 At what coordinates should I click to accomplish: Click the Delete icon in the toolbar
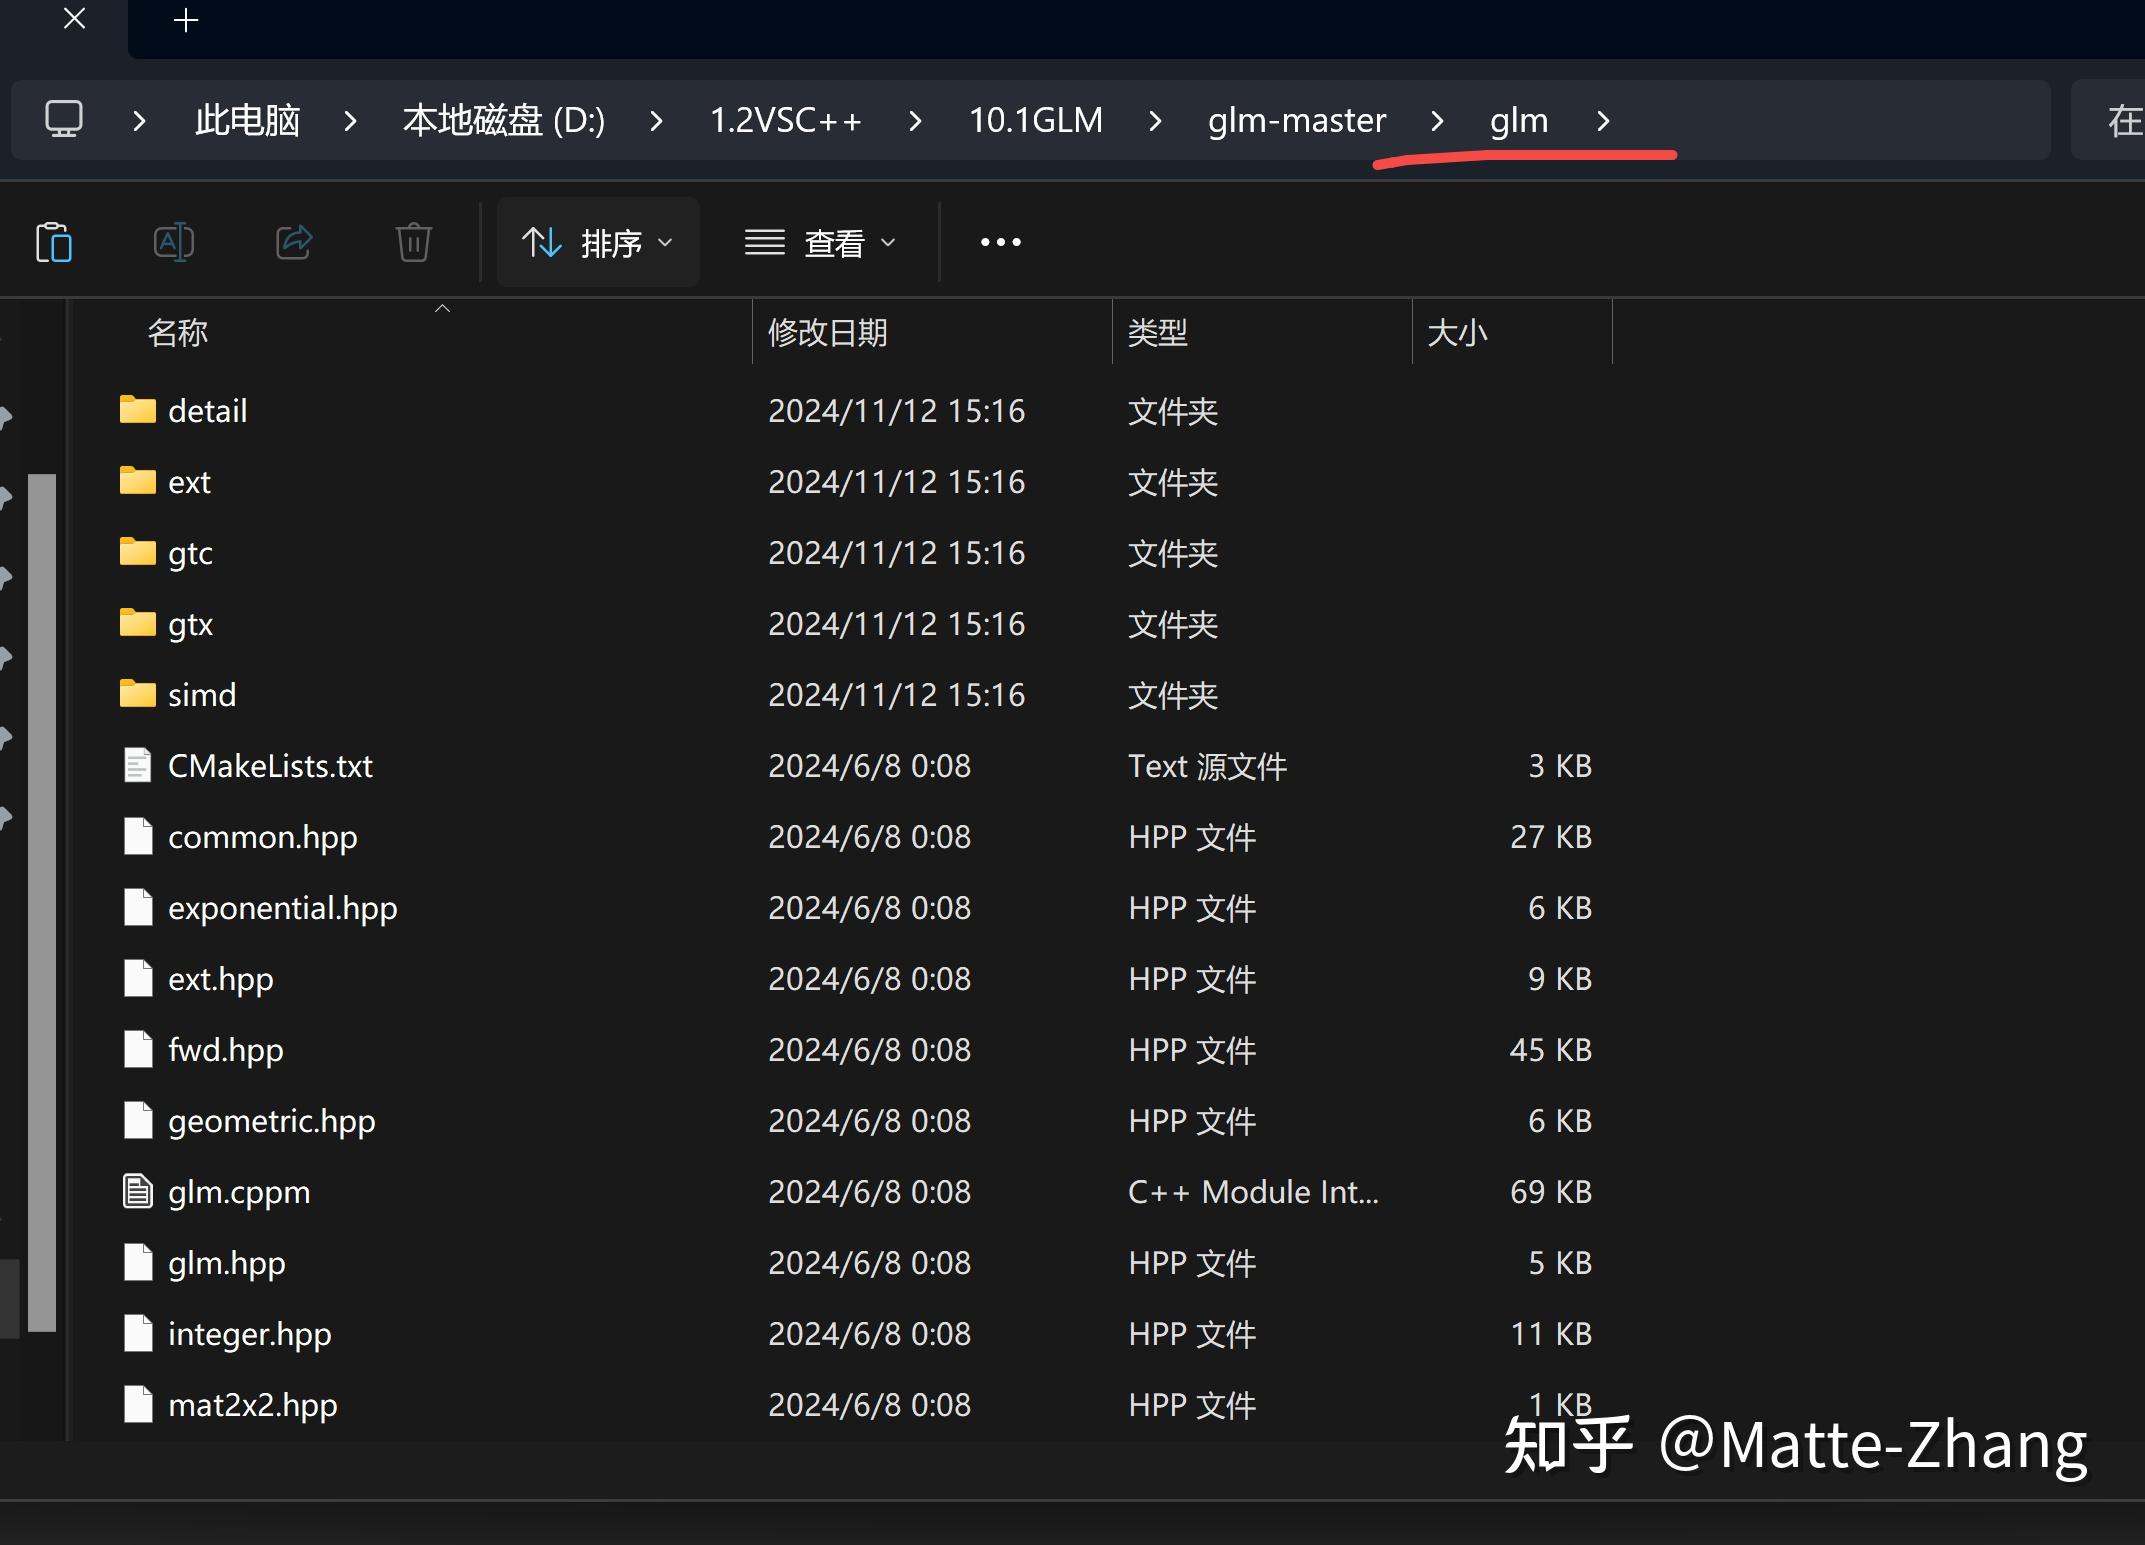tap(413, 242)
